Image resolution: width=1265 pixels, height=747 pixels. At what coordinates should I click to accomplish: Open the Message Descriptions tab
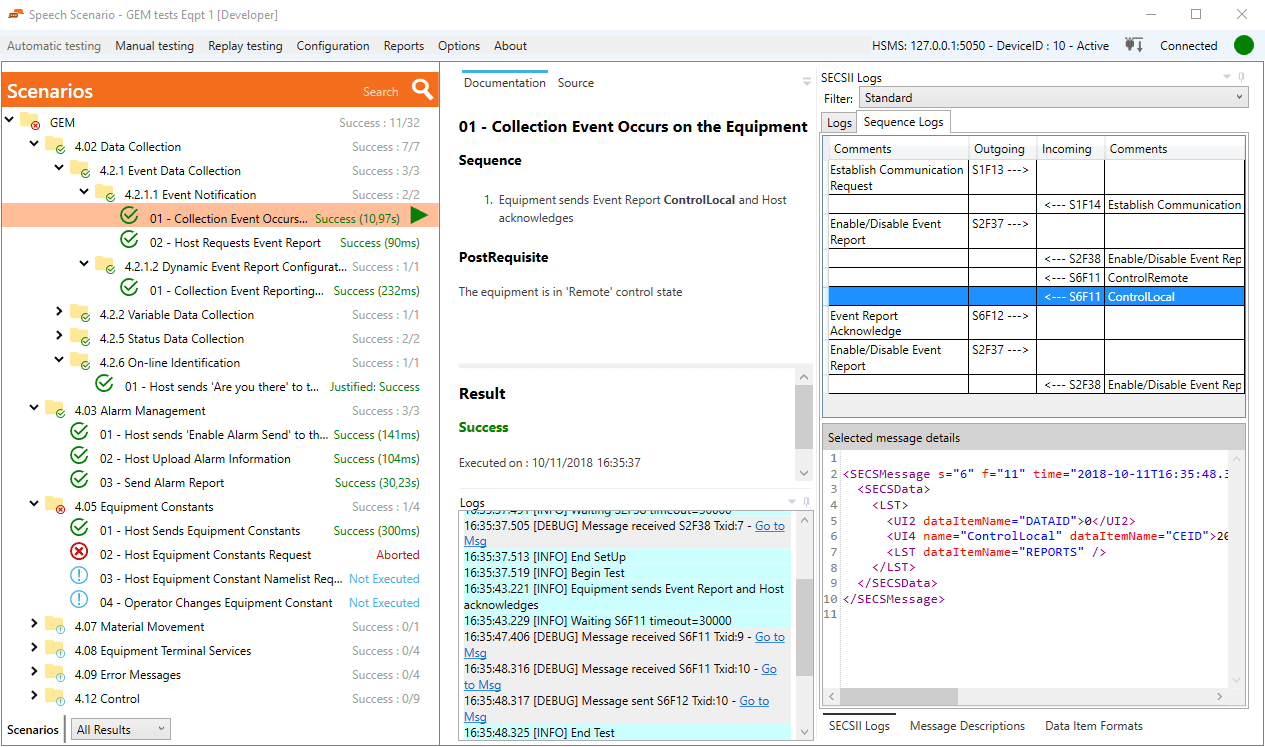click(x=966, y=726)
